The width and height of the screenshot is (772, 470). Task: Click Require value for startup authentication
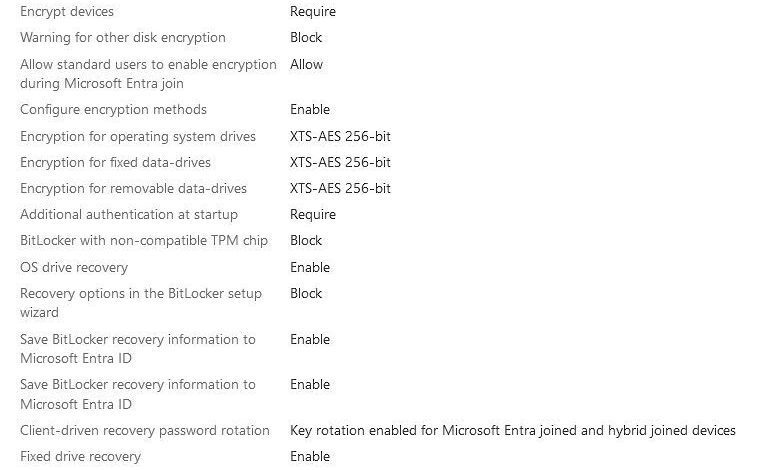point(313,215)
